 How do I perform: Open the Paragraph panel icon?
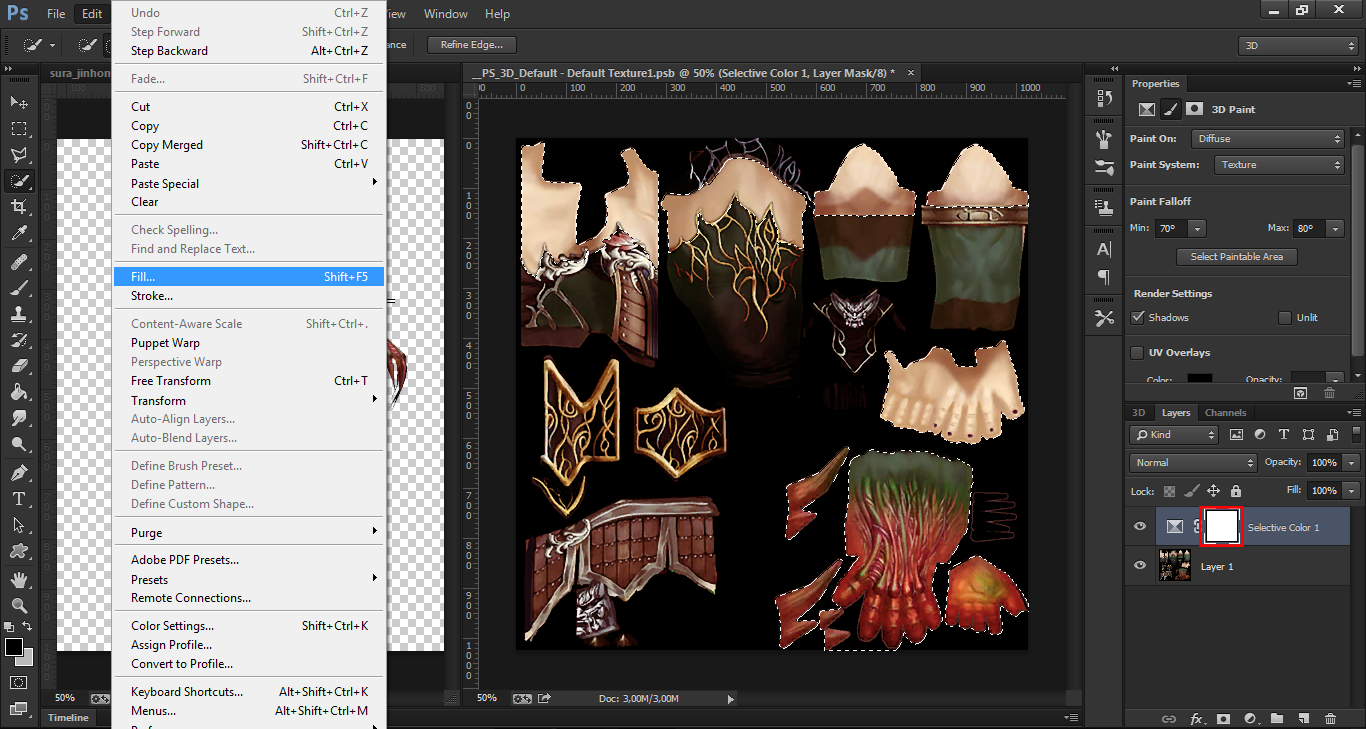(x=1104, y=277)
